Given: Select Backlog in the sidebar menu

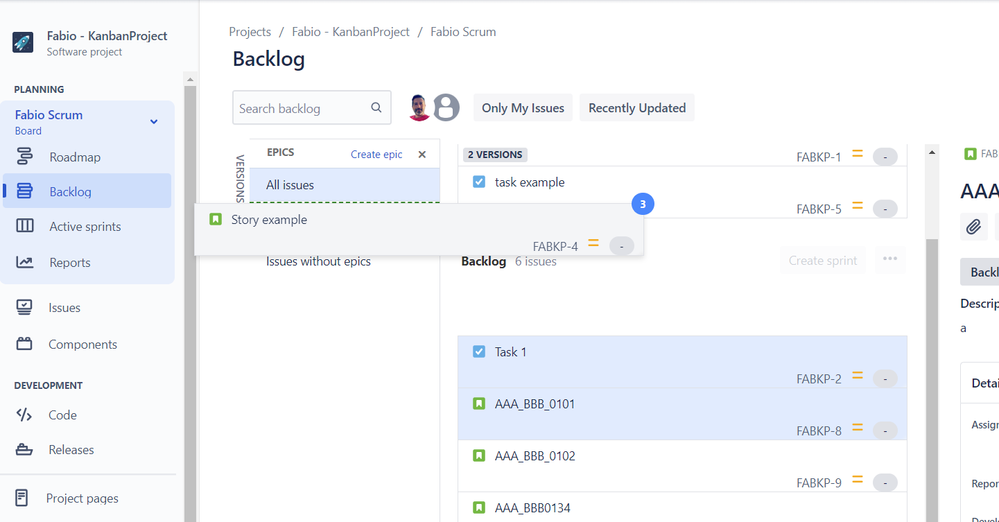Looking at the screenshot, I should tap(70, 192).
